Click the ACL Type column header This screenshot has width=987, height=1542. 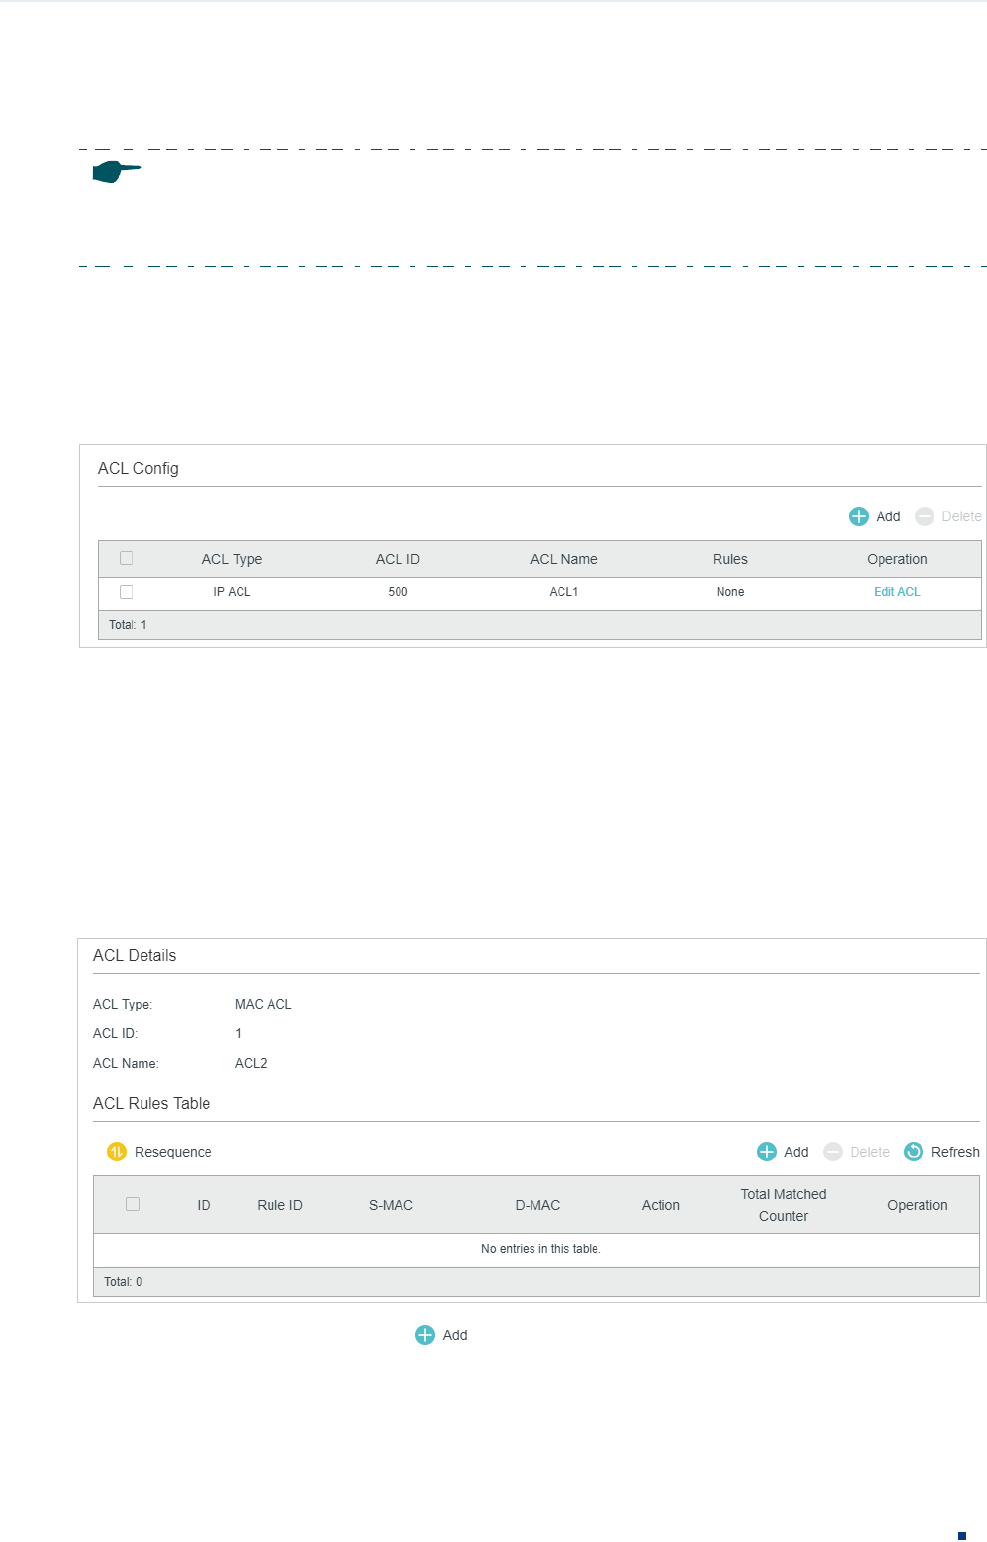point(232,559)
